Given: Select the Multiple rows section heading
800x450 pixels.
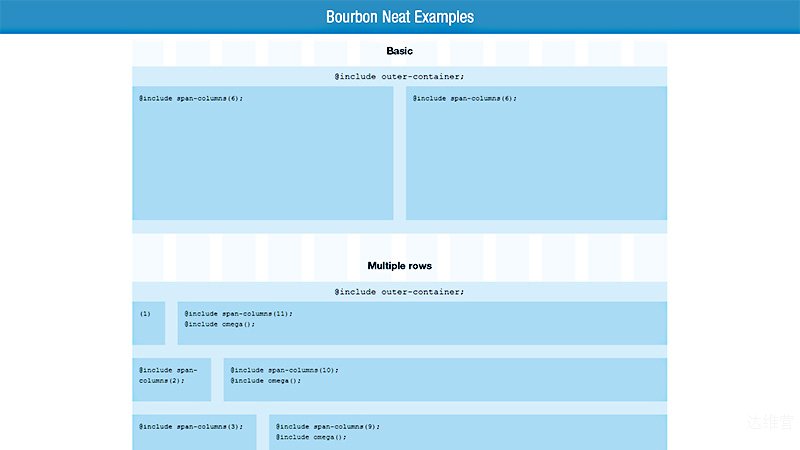Looking at the screenshot, I should pos(399,266).
